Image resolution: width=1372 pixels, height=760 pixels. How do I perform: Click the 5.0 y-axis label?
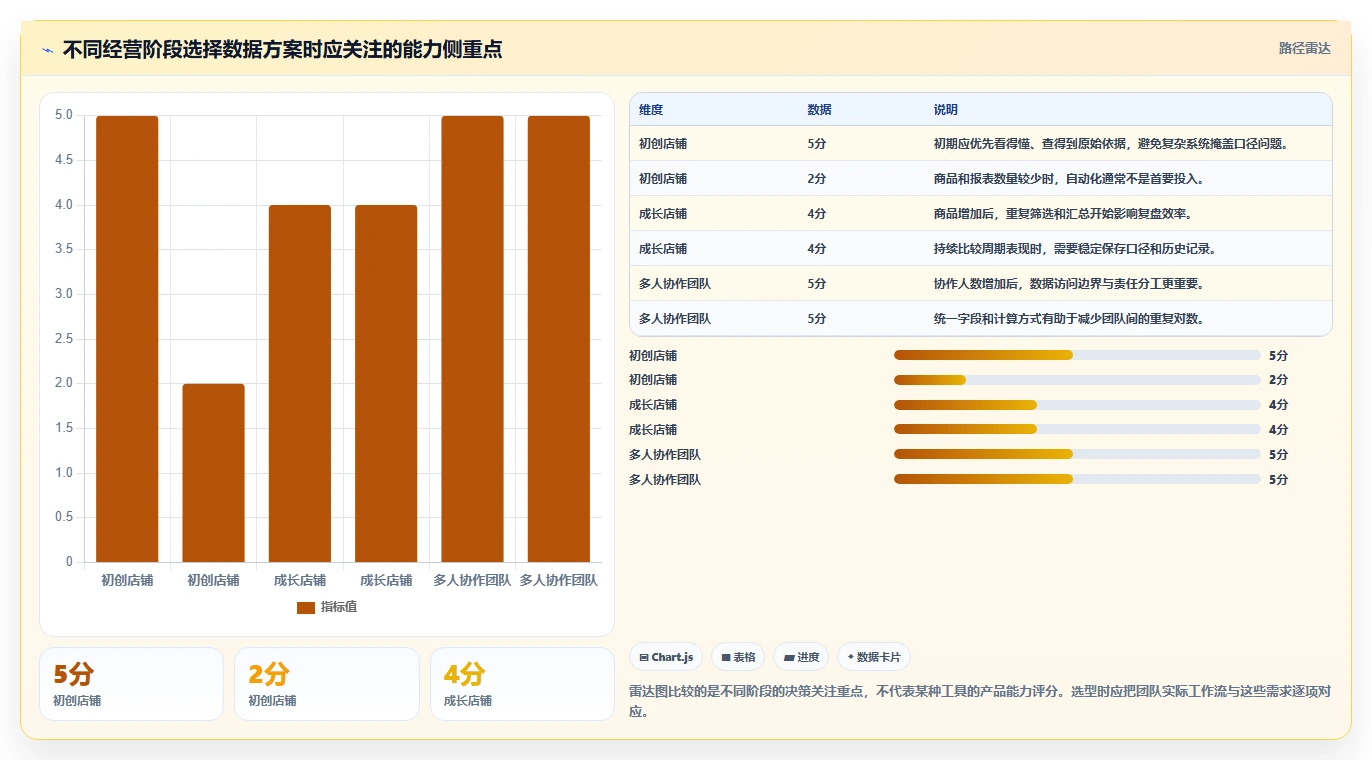(x=63, y=115)
